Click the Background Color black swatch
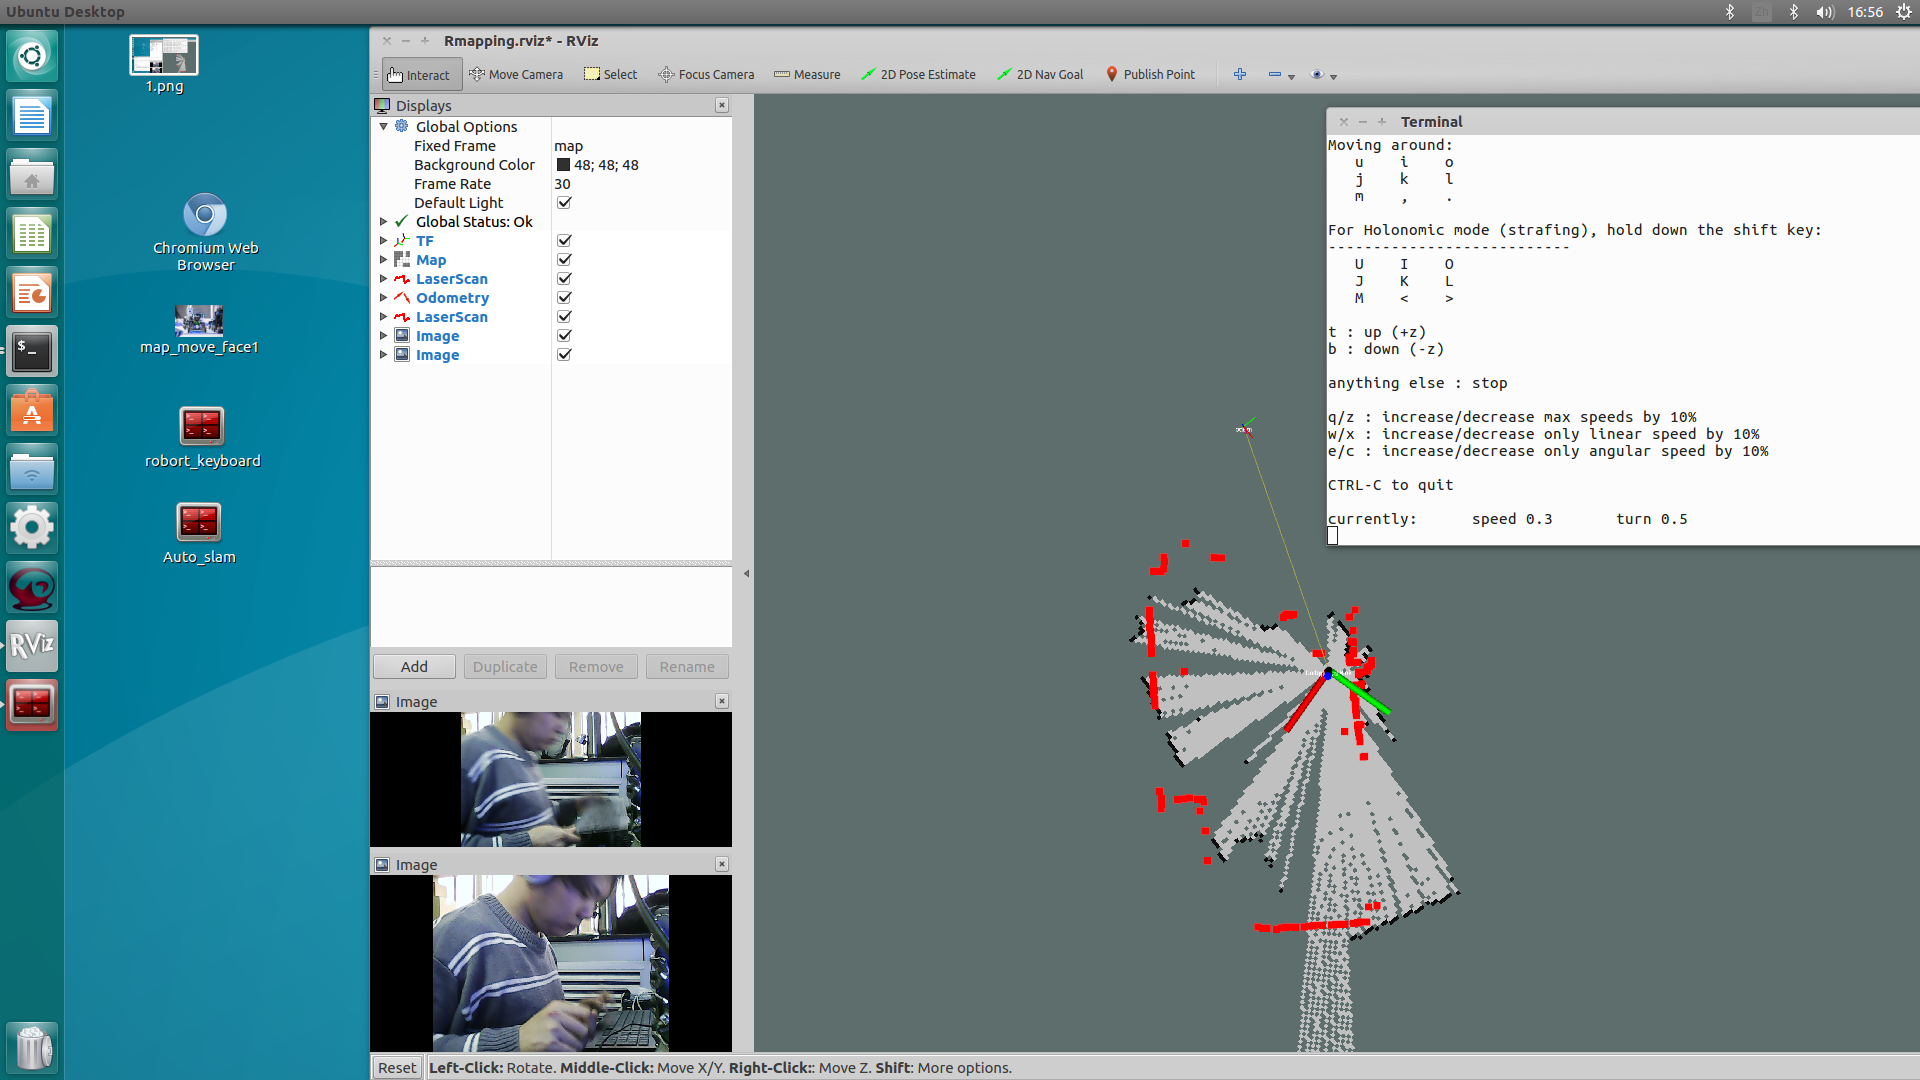The height and width of the screenshot is (1080, 1920). (x=563, y=165)
